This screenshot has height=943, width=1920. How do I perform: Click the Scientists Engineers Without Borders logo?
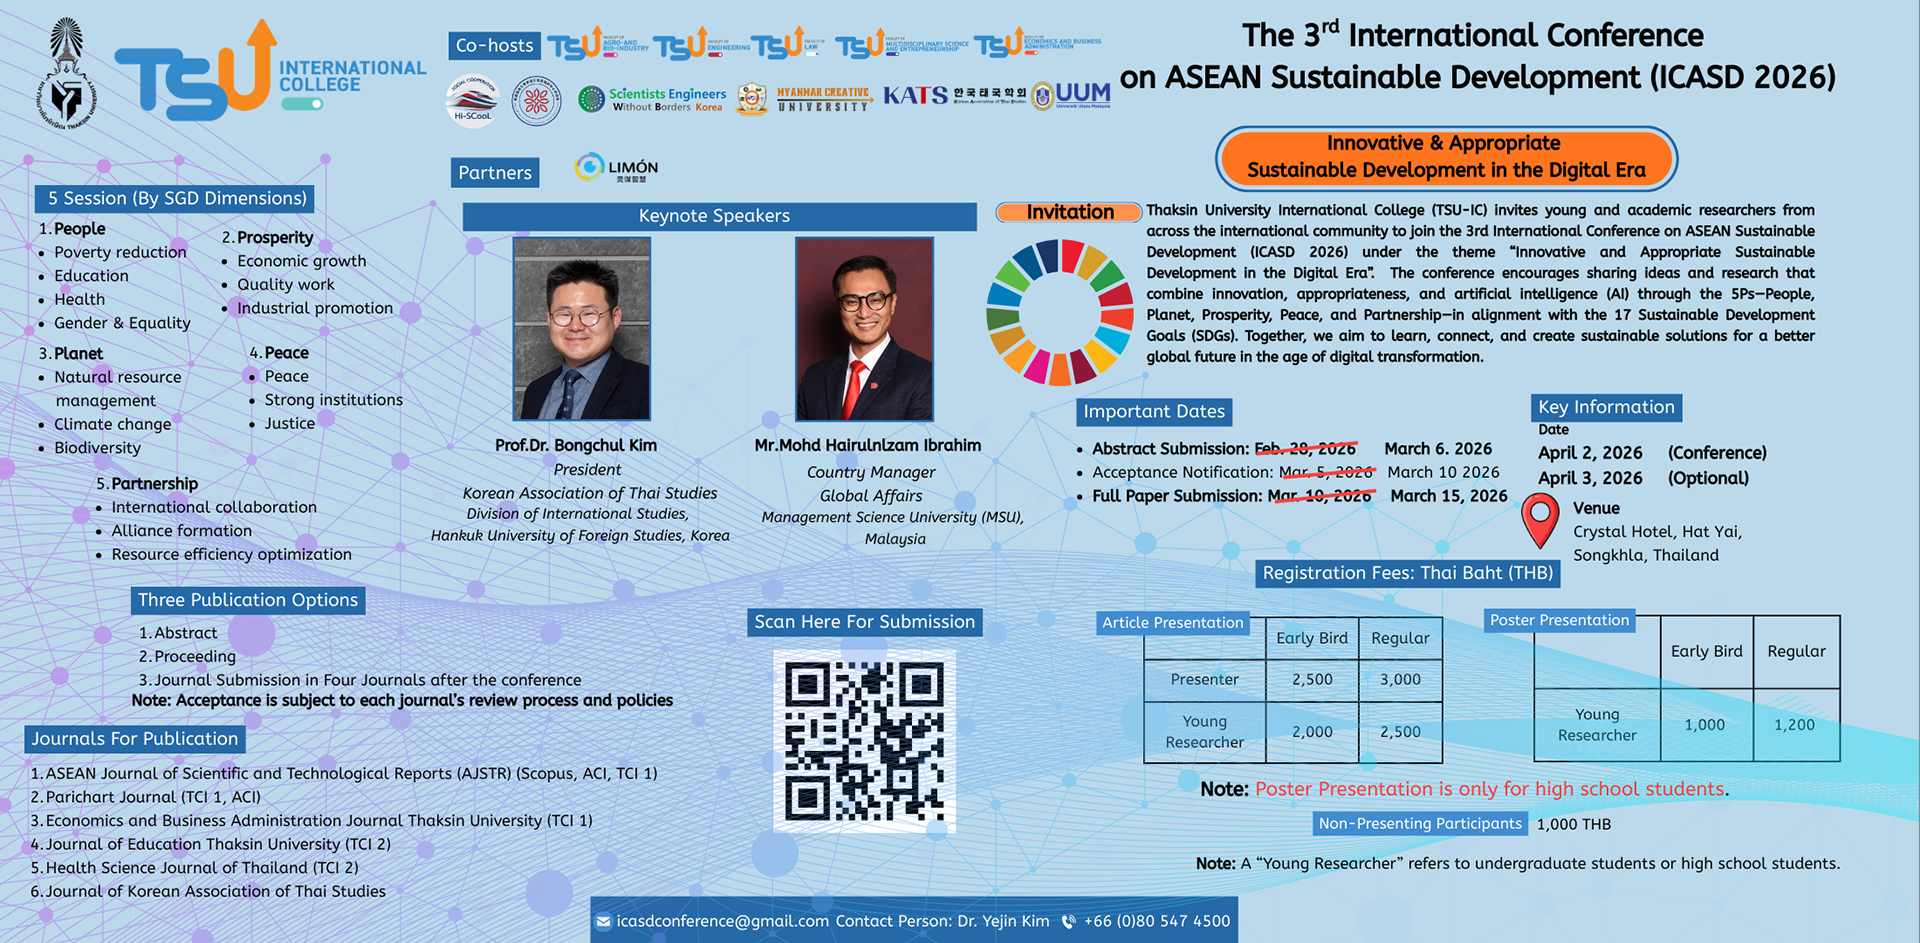pyautogui.click(x=652, y=99)
